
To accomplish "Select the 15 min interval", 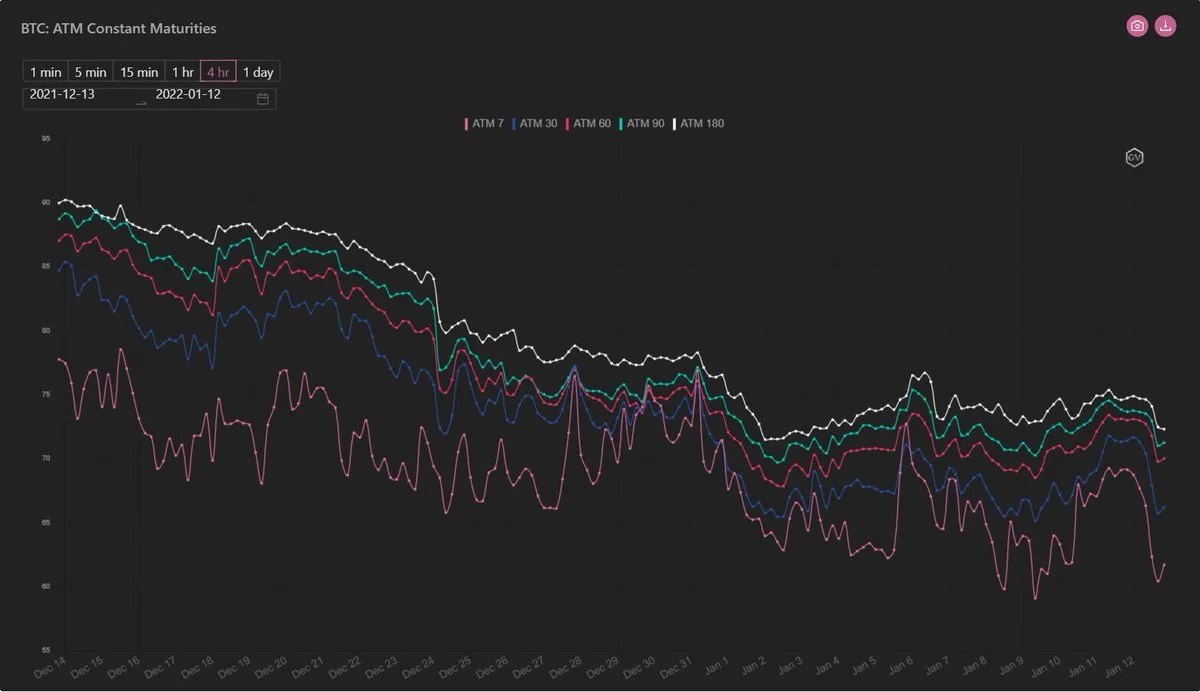I will click(x=139, y=72).
